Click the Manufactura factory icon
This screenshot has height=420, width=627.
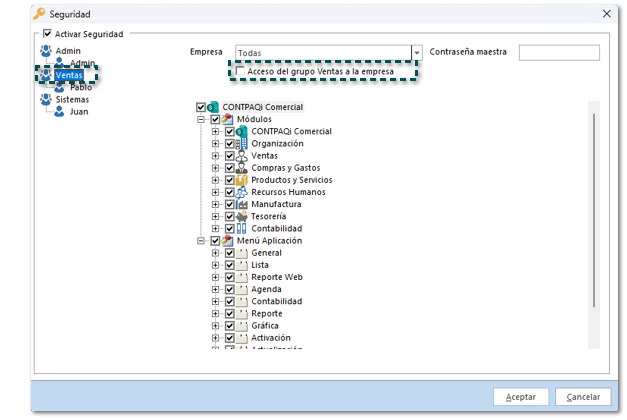point(242,204)
